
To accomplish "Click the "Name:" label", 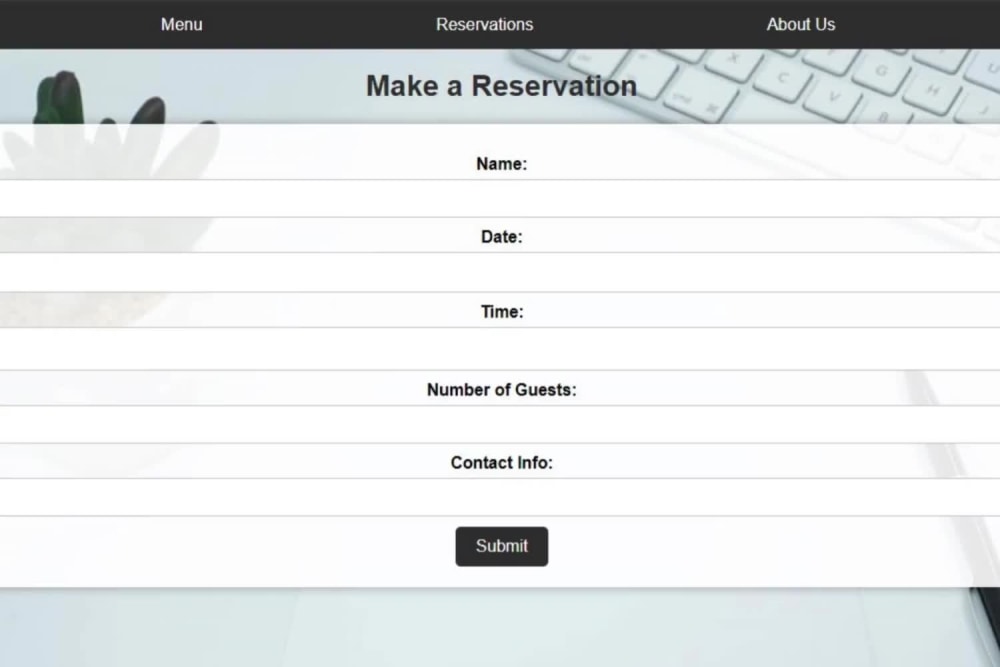I will click(502, 164).
